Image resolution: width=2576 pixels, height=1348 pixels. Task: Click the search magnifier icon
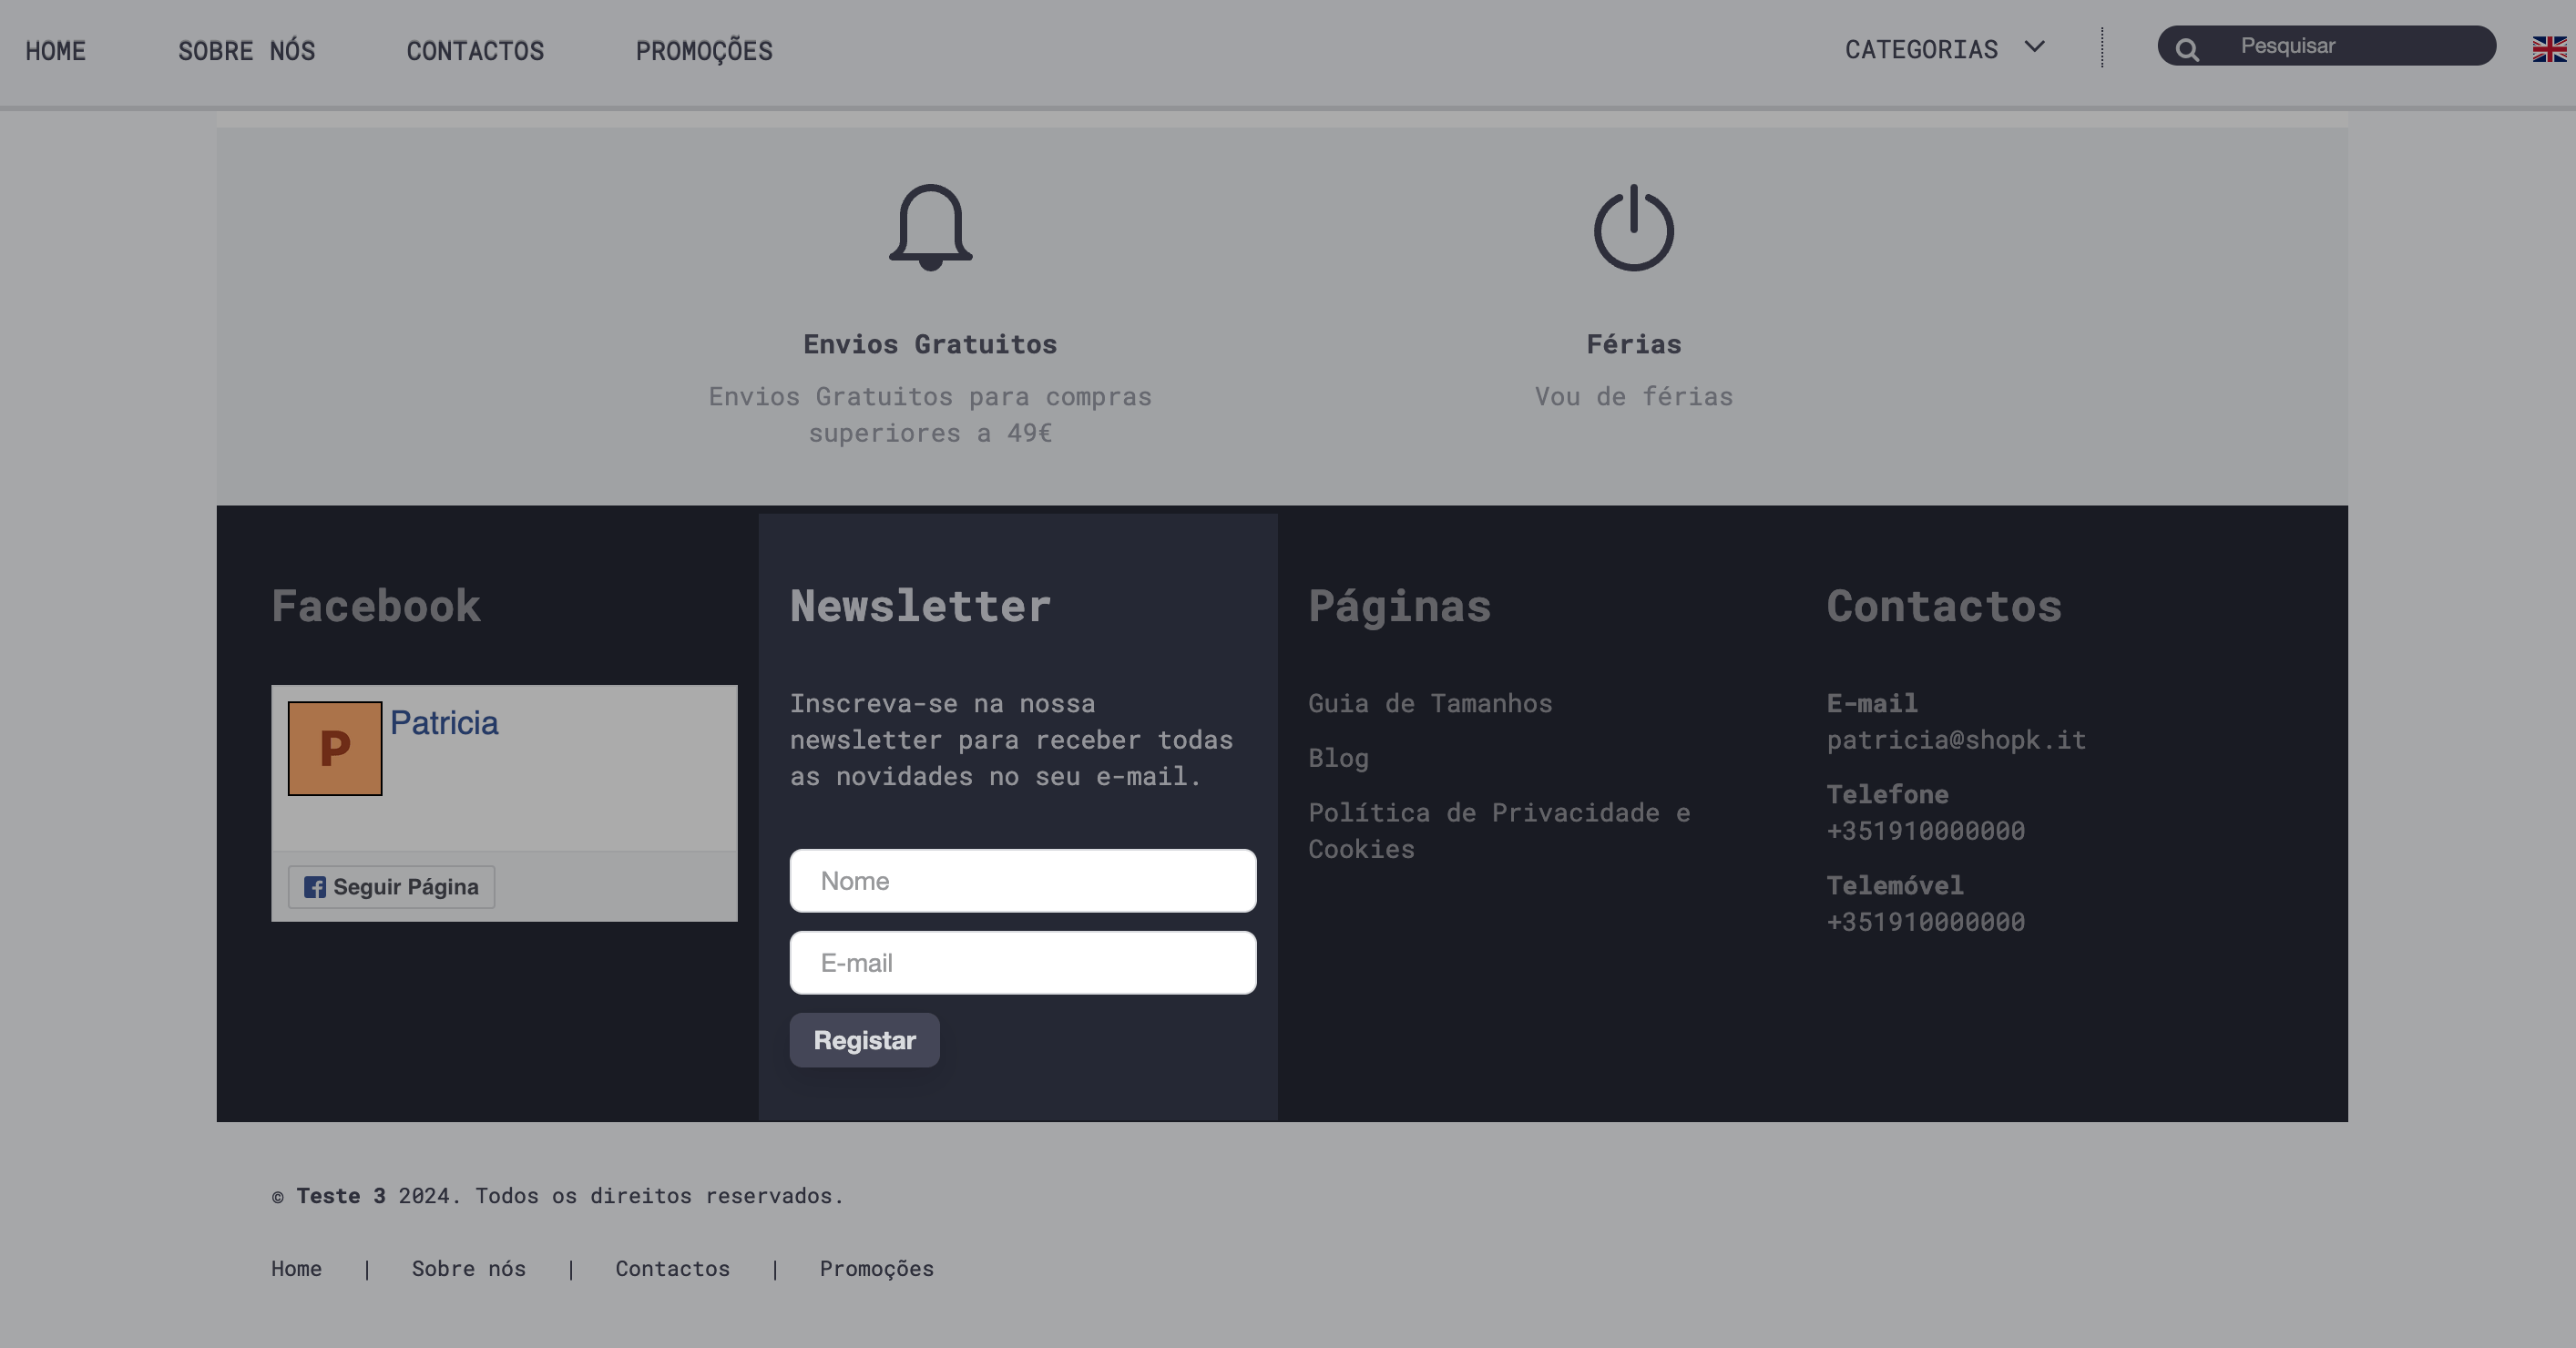pyautogui.click(x=2188, y=47)
